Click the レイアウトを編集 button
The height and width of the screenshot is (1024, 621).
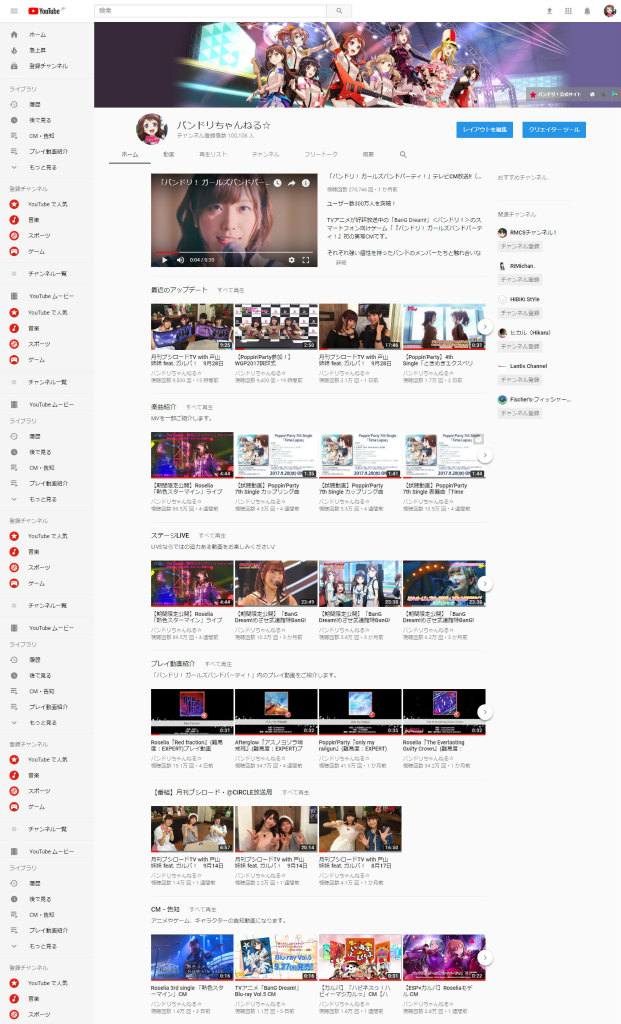(x=485, y=130)
